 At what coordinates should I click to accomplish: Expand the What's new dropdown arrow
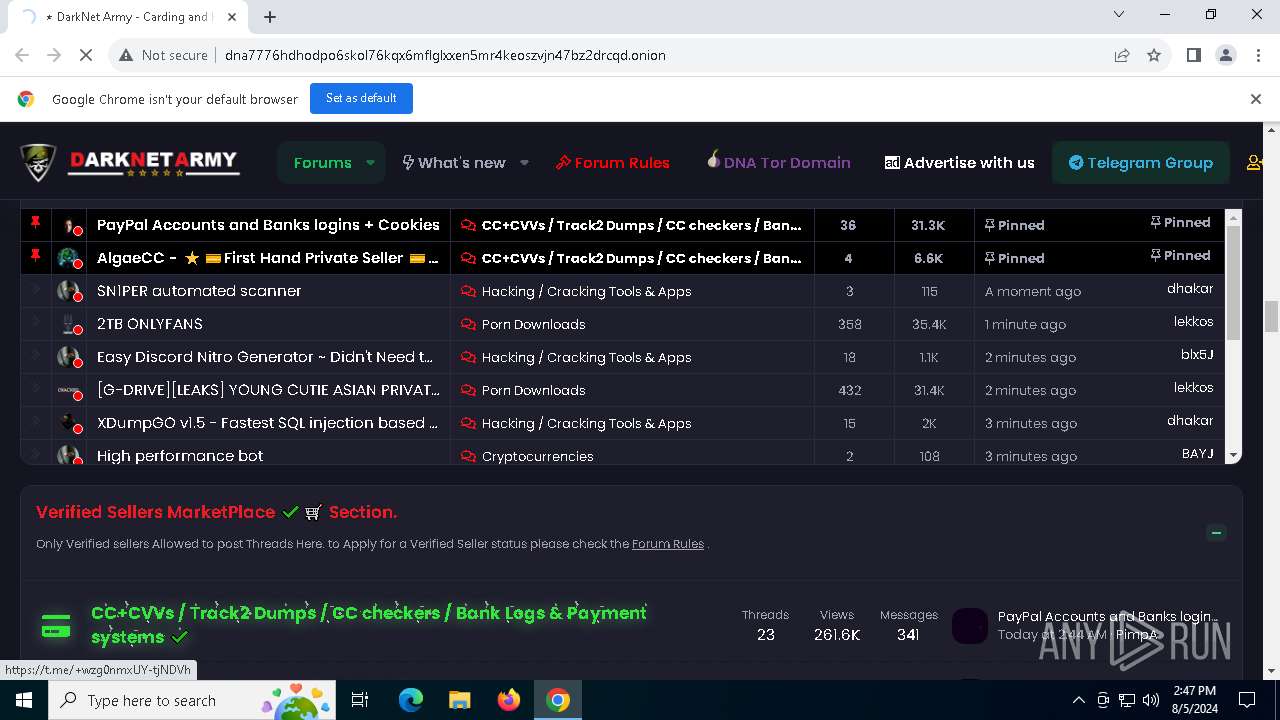pyautogui.click(x=524, y=162)
